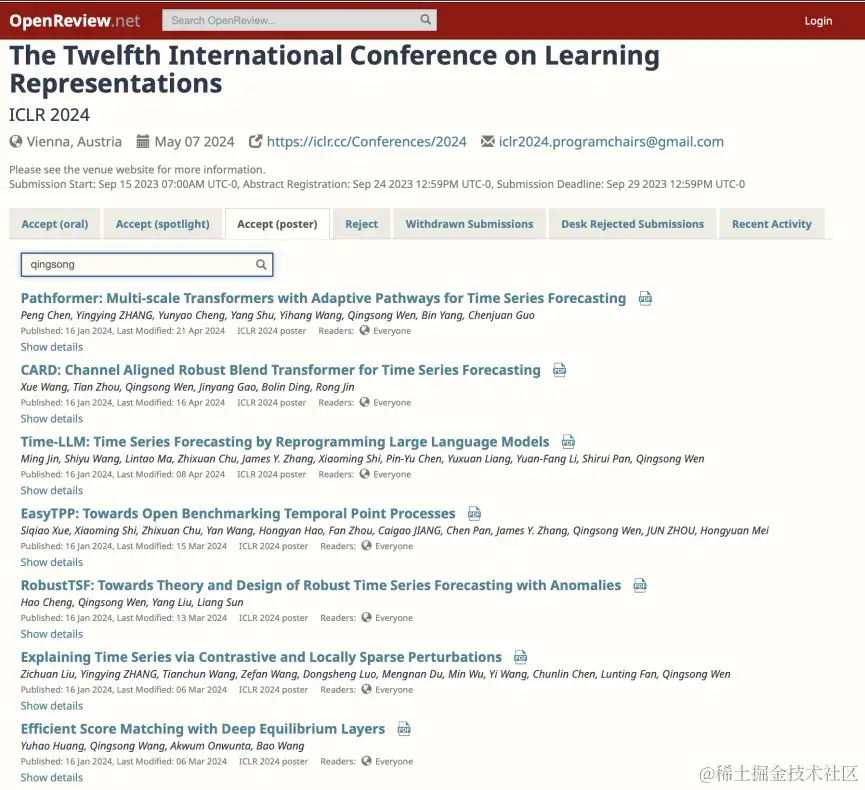Expand Show details under Explaining Time Series
865x790 pixels.
point(52,706)
